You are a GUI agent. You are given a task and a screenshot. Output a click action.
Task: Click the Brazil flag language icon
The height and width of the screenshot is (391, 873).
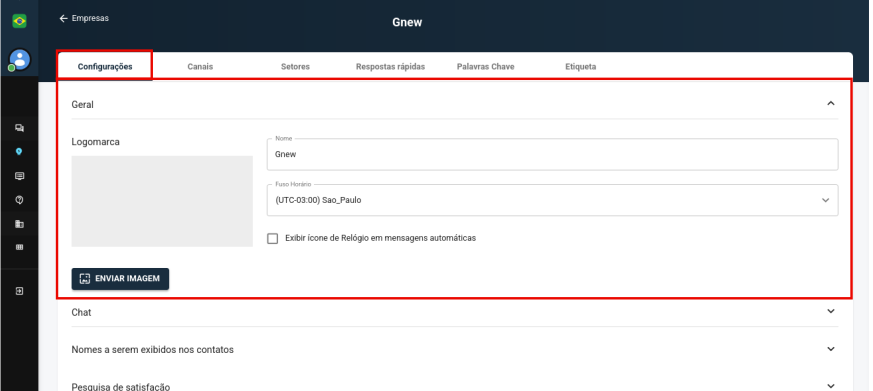click(19, 21)
